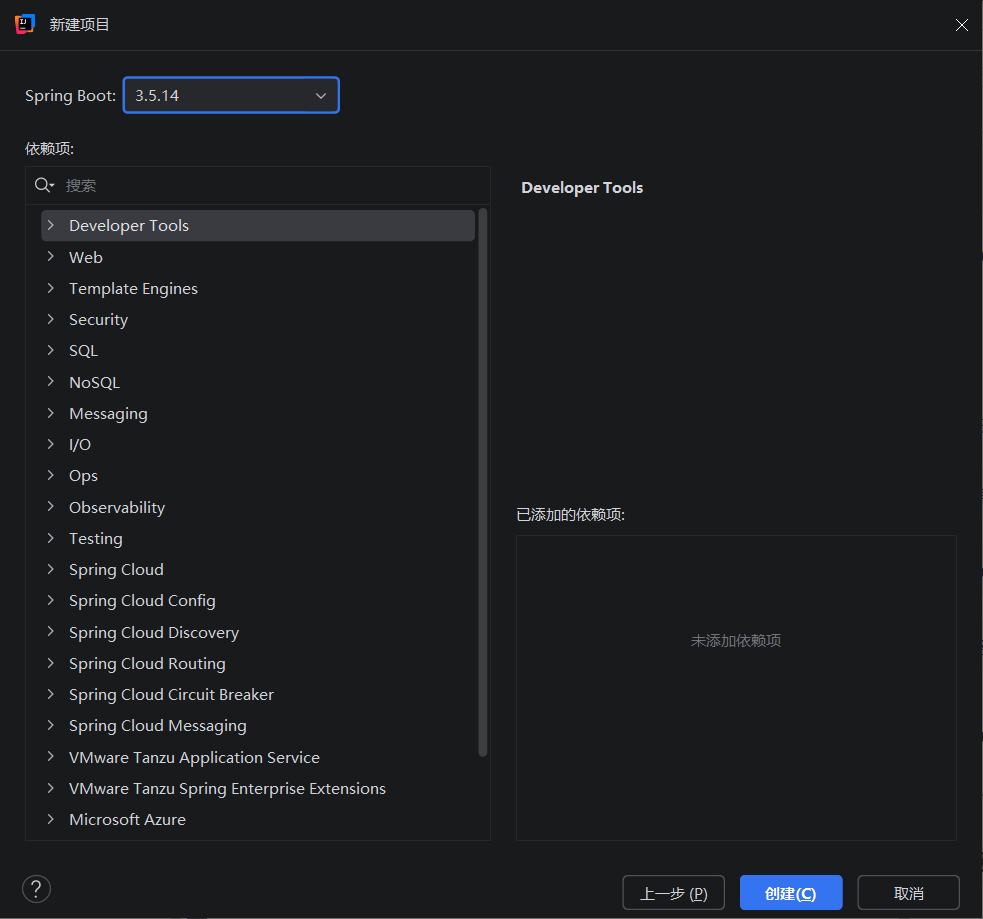Select the NoSQL tree item
The image size is (983, 919).
click(94, 382)
